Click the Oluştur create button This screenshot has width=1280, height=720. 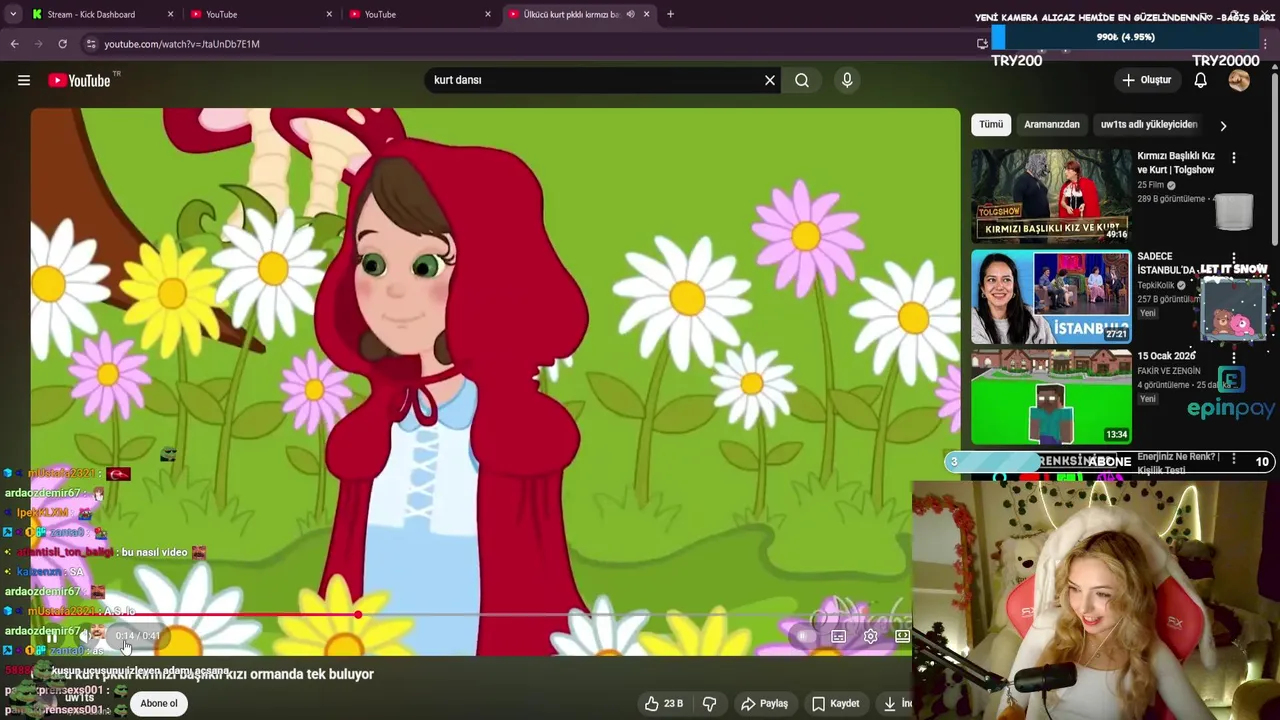[x=1146, y=80]
